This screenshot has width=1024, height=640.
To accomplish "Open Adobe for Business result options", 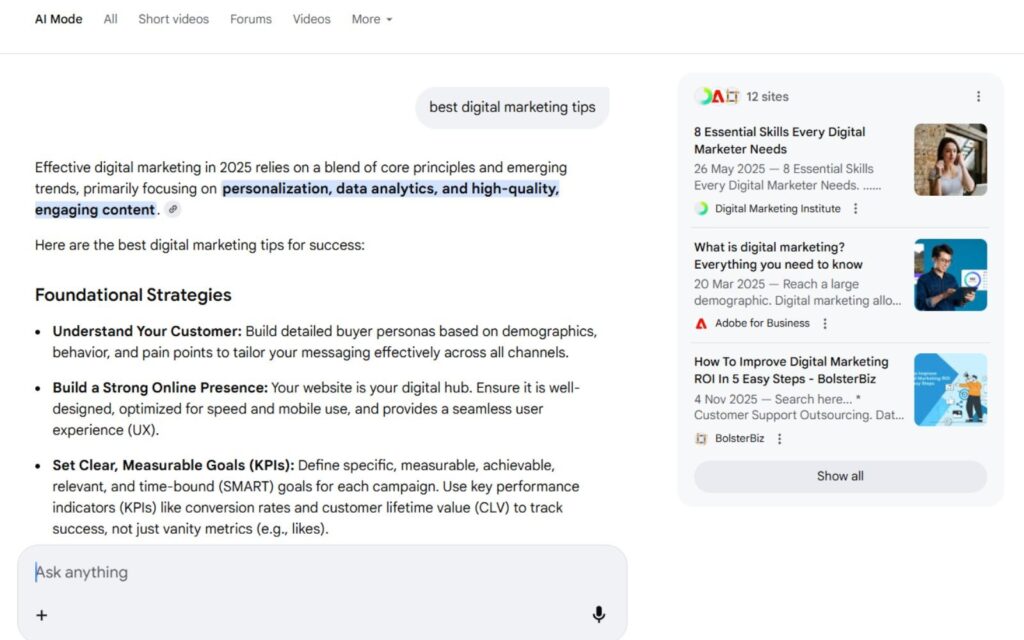I will 825,324.
